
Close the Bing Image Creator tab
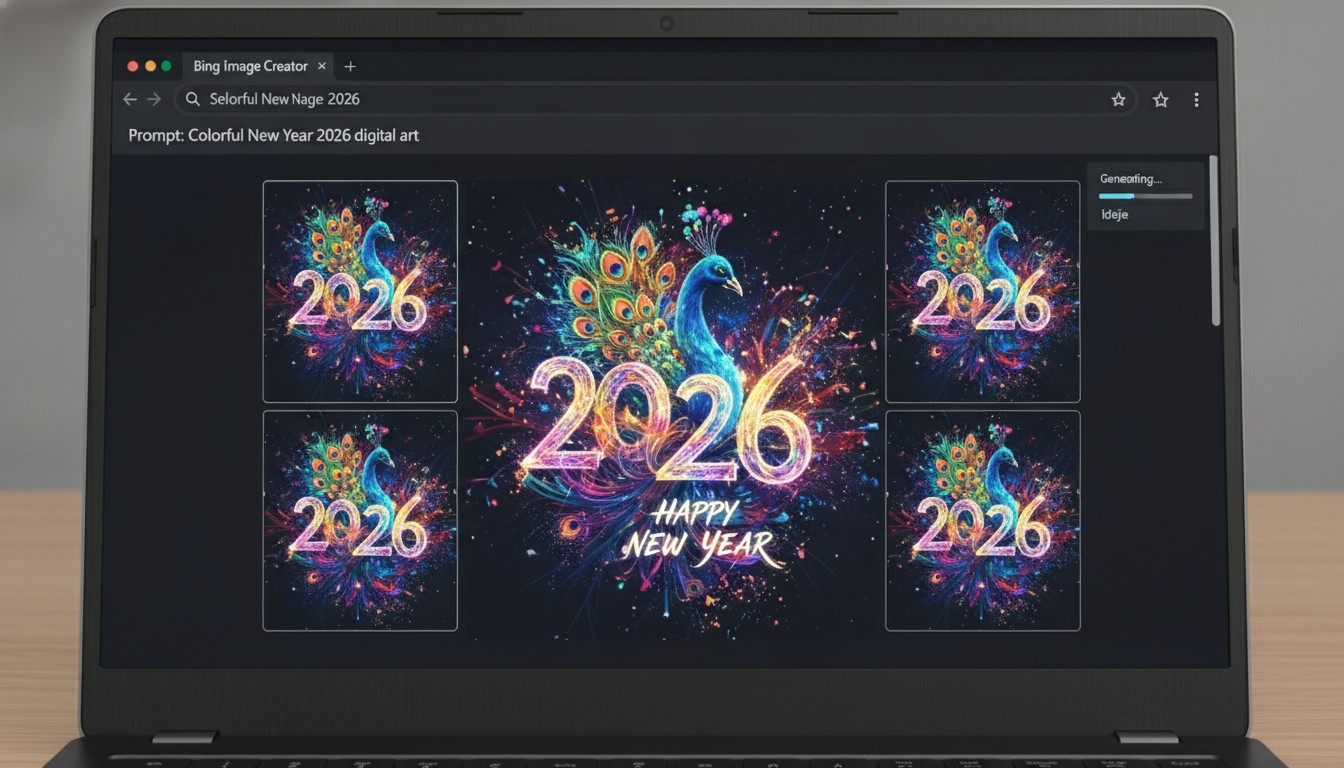(322, 66)
